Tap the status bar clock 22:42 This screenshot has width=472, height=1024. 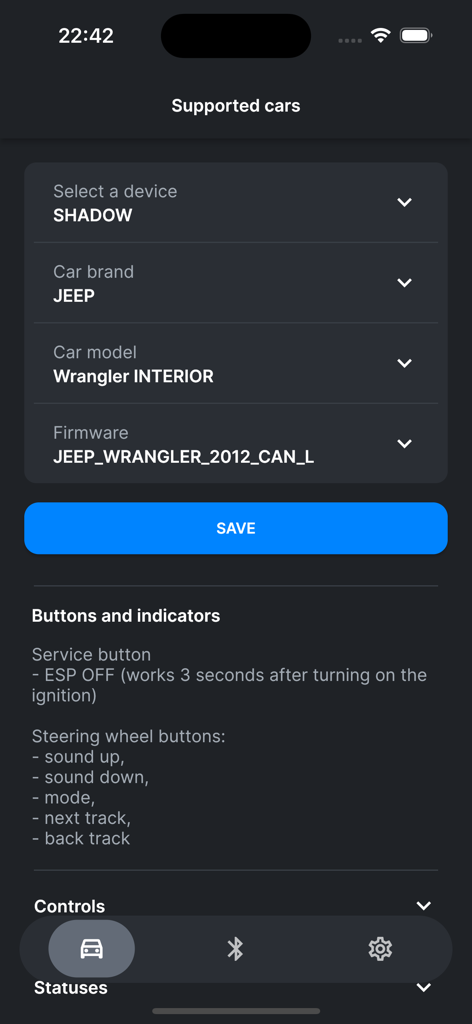click(86, 35)
